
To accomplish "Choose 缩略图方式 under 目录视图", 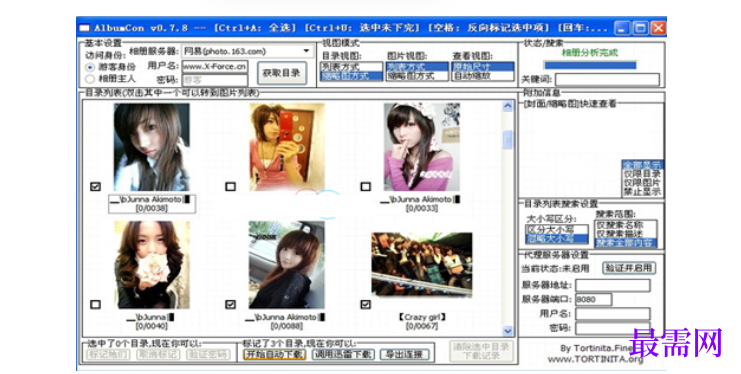I will 351,76.
